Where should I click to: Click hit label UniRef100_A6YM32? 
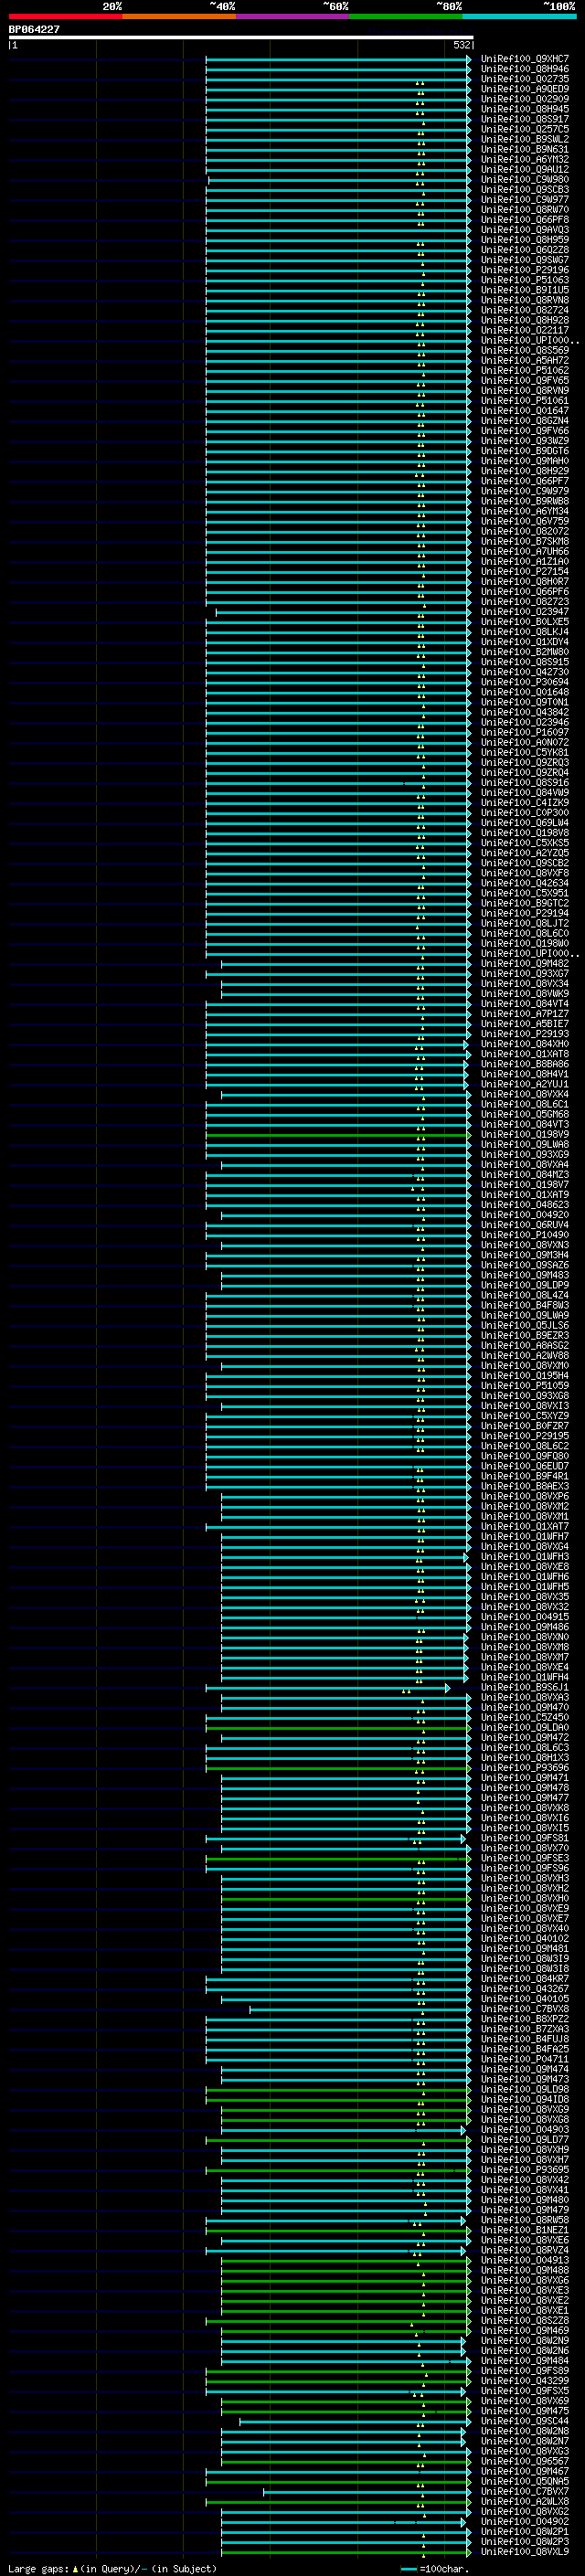click(x=525, y=159)
